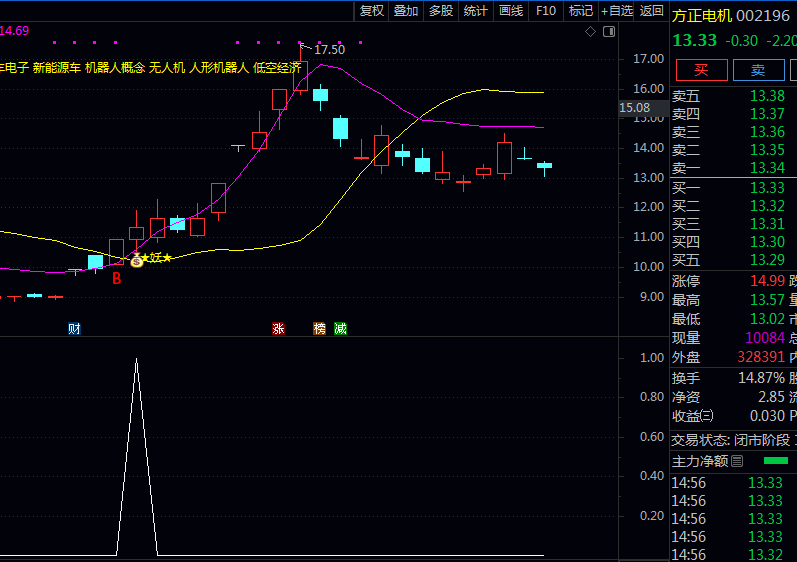Image resolution: width=797 pixels, height=562 pixels.
Task: Open the 统计 statistics tool
Action: coord(476,11)
